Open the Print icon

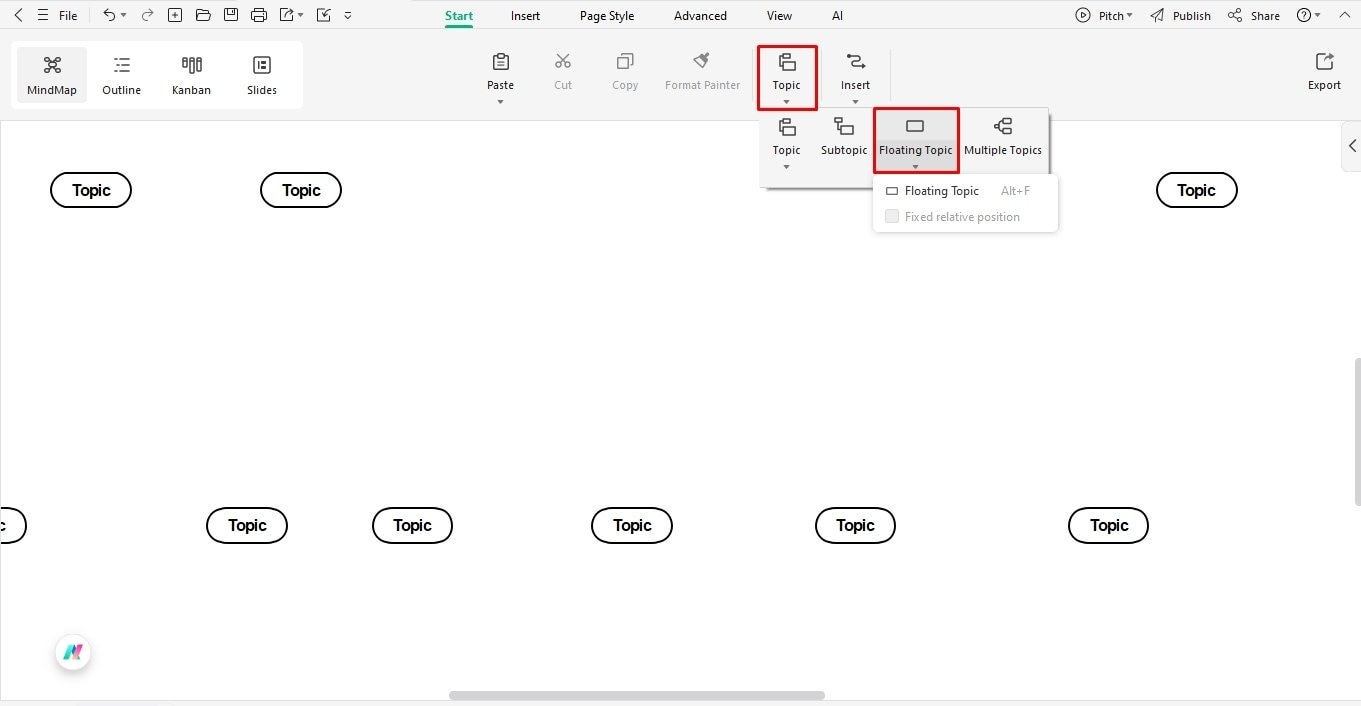pos(259,15)
